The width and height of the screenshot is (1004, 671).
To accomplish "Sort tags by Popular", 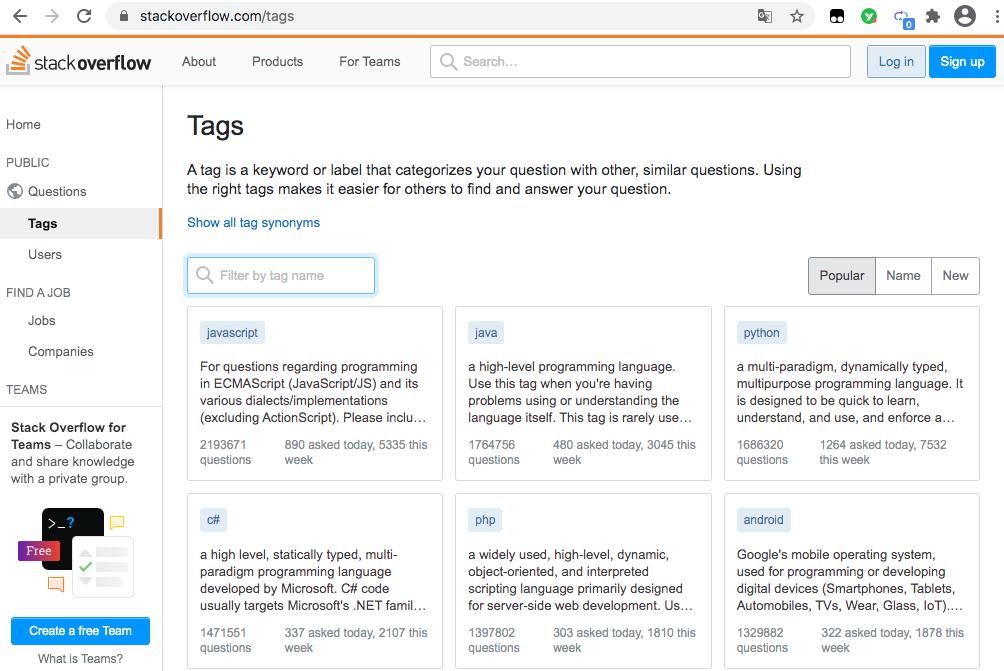I will [x=841, y=276].
